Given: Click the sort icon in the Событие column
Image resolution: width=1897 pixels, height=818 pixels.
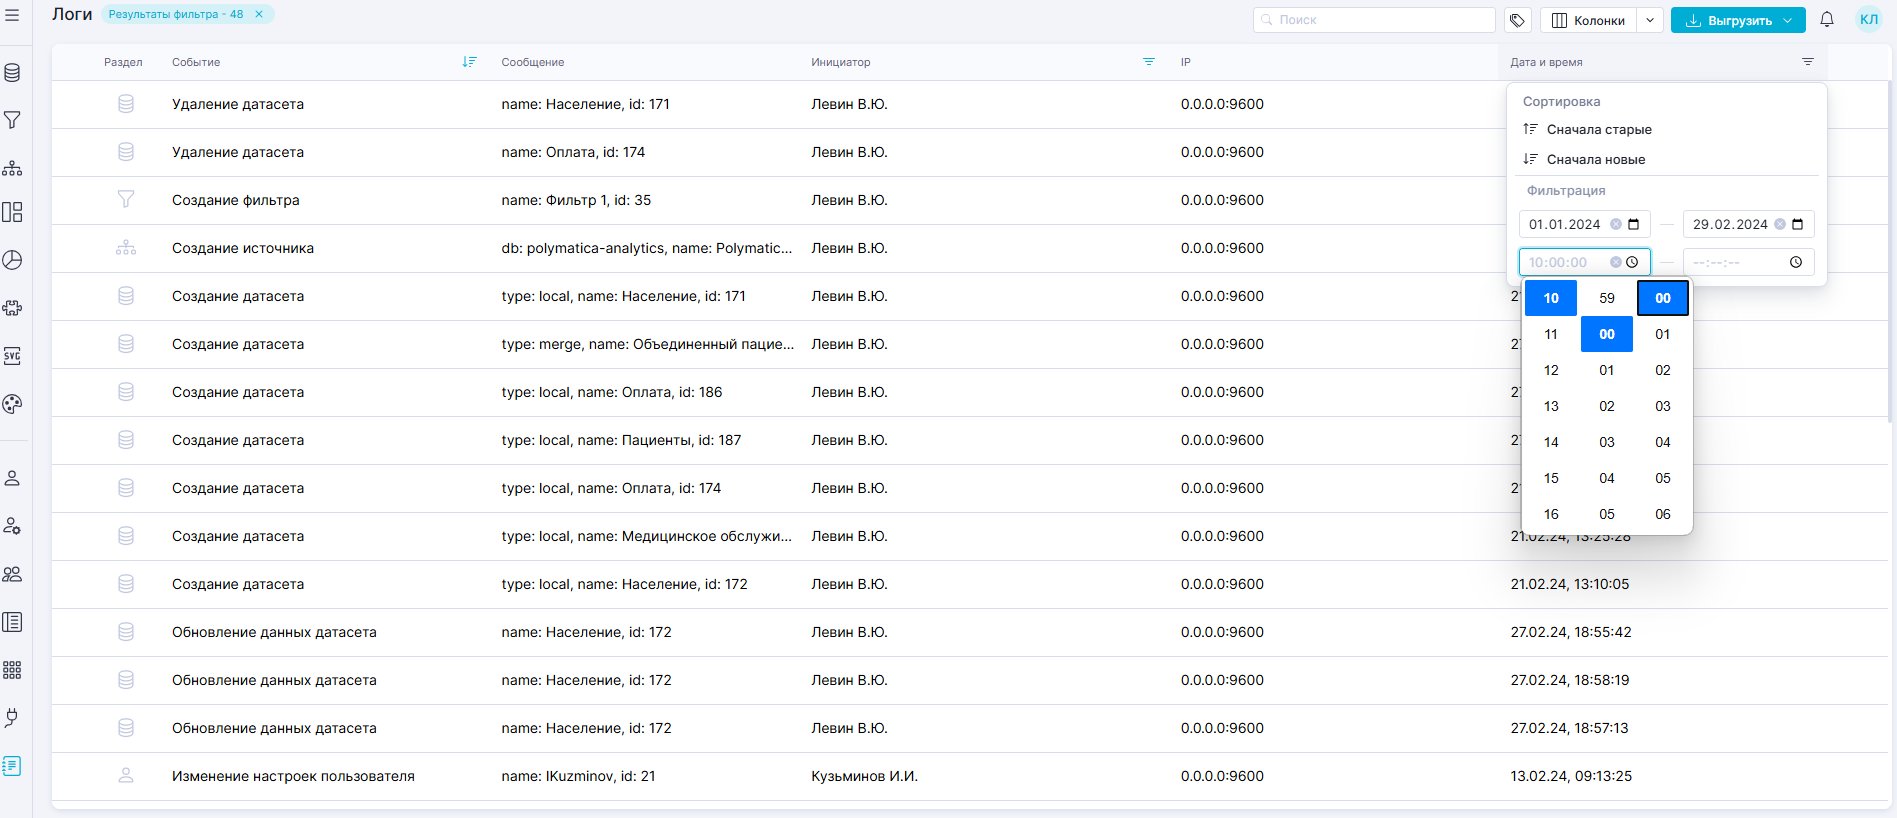Looking at the screenshot, I should click(469, 62).
